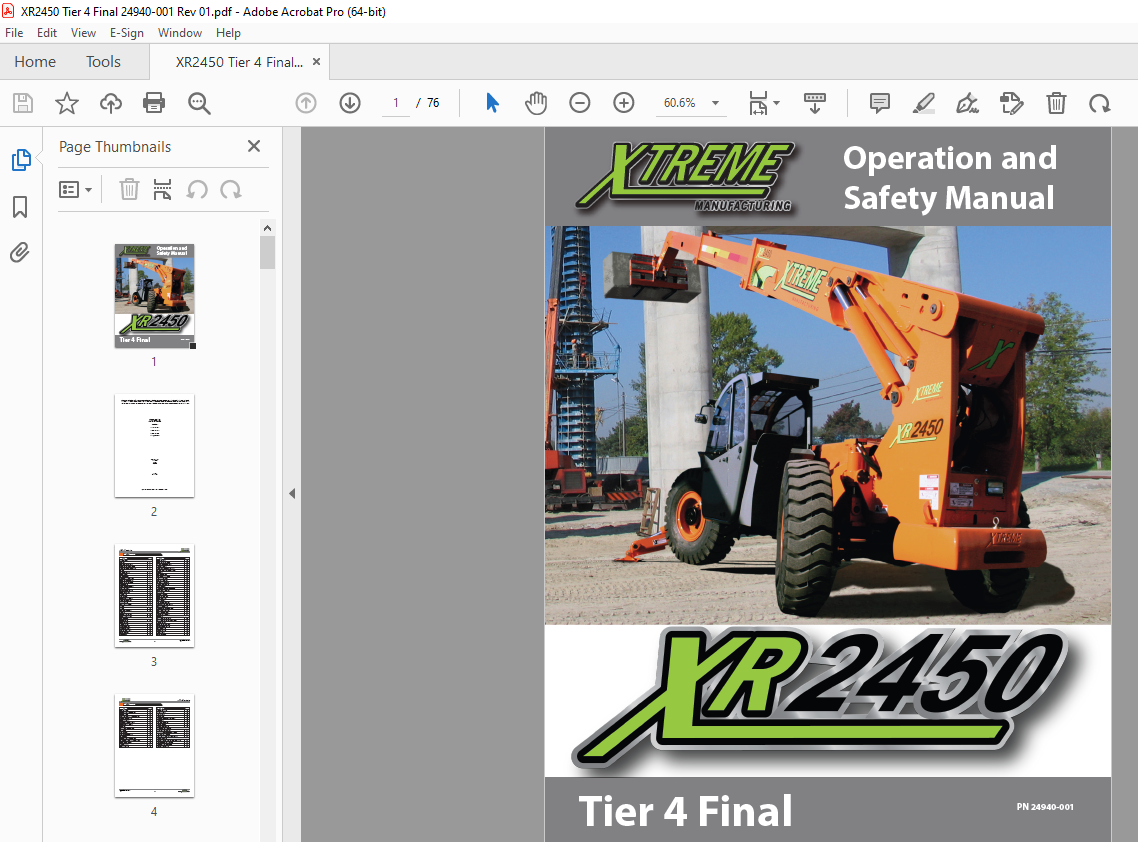This screenshot has width=1138, height=842.
Task: Open Attachments paperclip panel
Action: [x=20, y=253]
